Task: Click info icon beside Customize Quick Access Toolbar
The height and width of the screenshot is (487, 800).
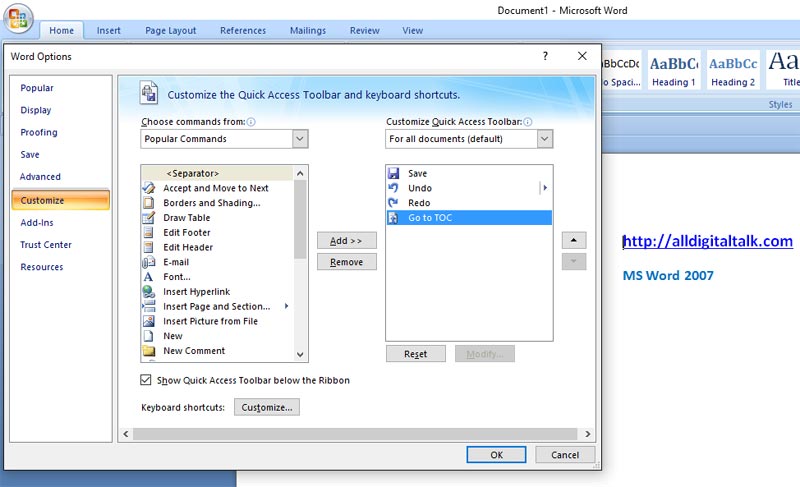Action: click(x=528, y=122)
